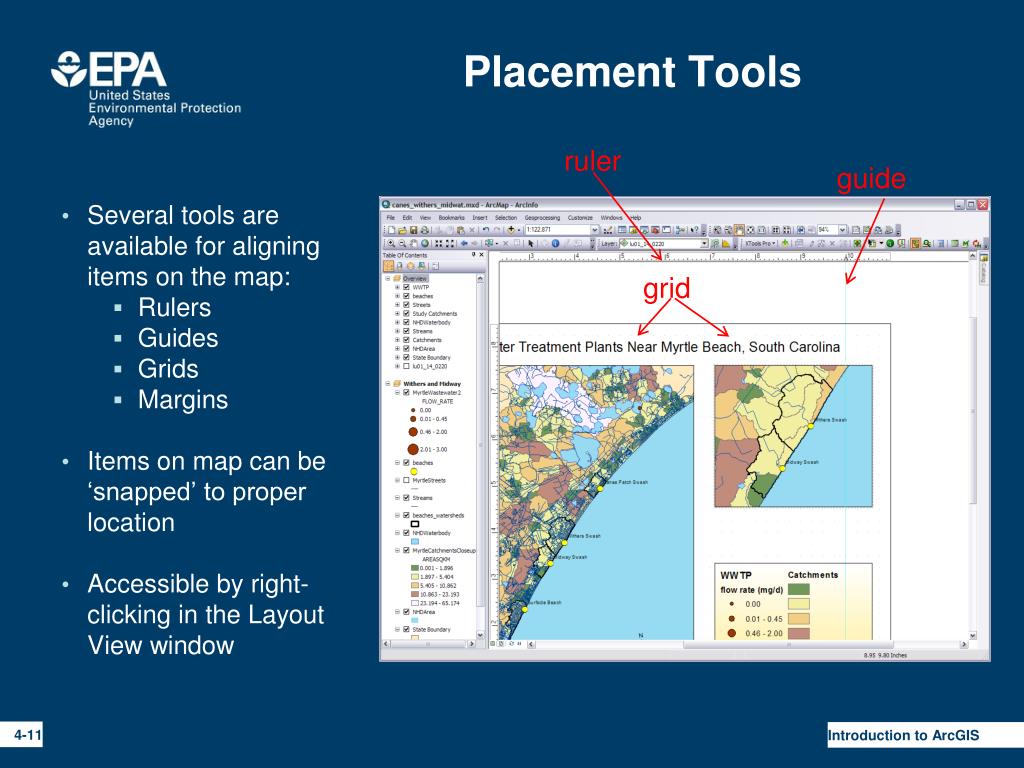Open the layout zoom percent dropdown

(842, 230)
